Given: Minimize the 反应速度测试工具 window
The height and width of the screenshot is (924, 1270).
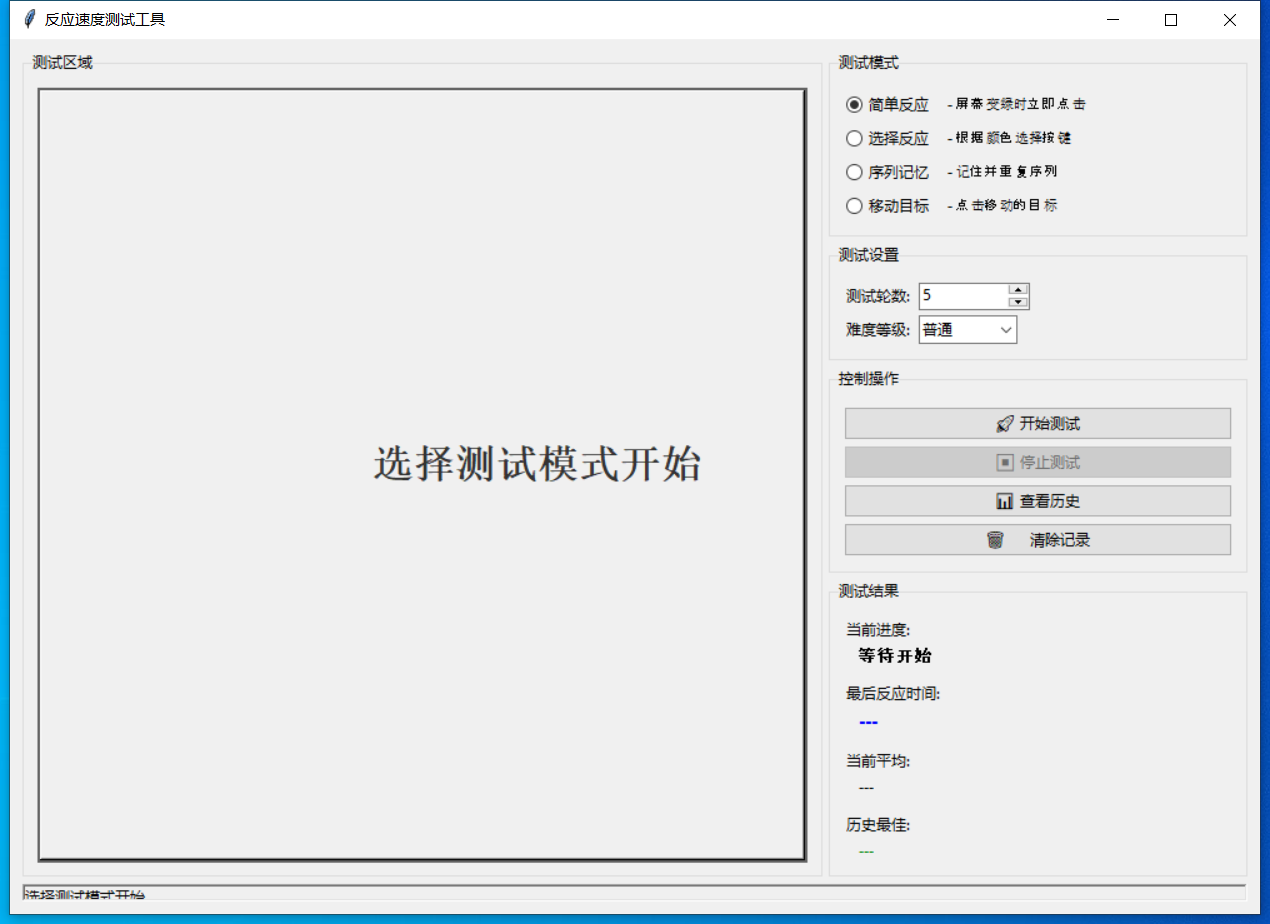Looking at the screenshot, I should click(1112, 19).
